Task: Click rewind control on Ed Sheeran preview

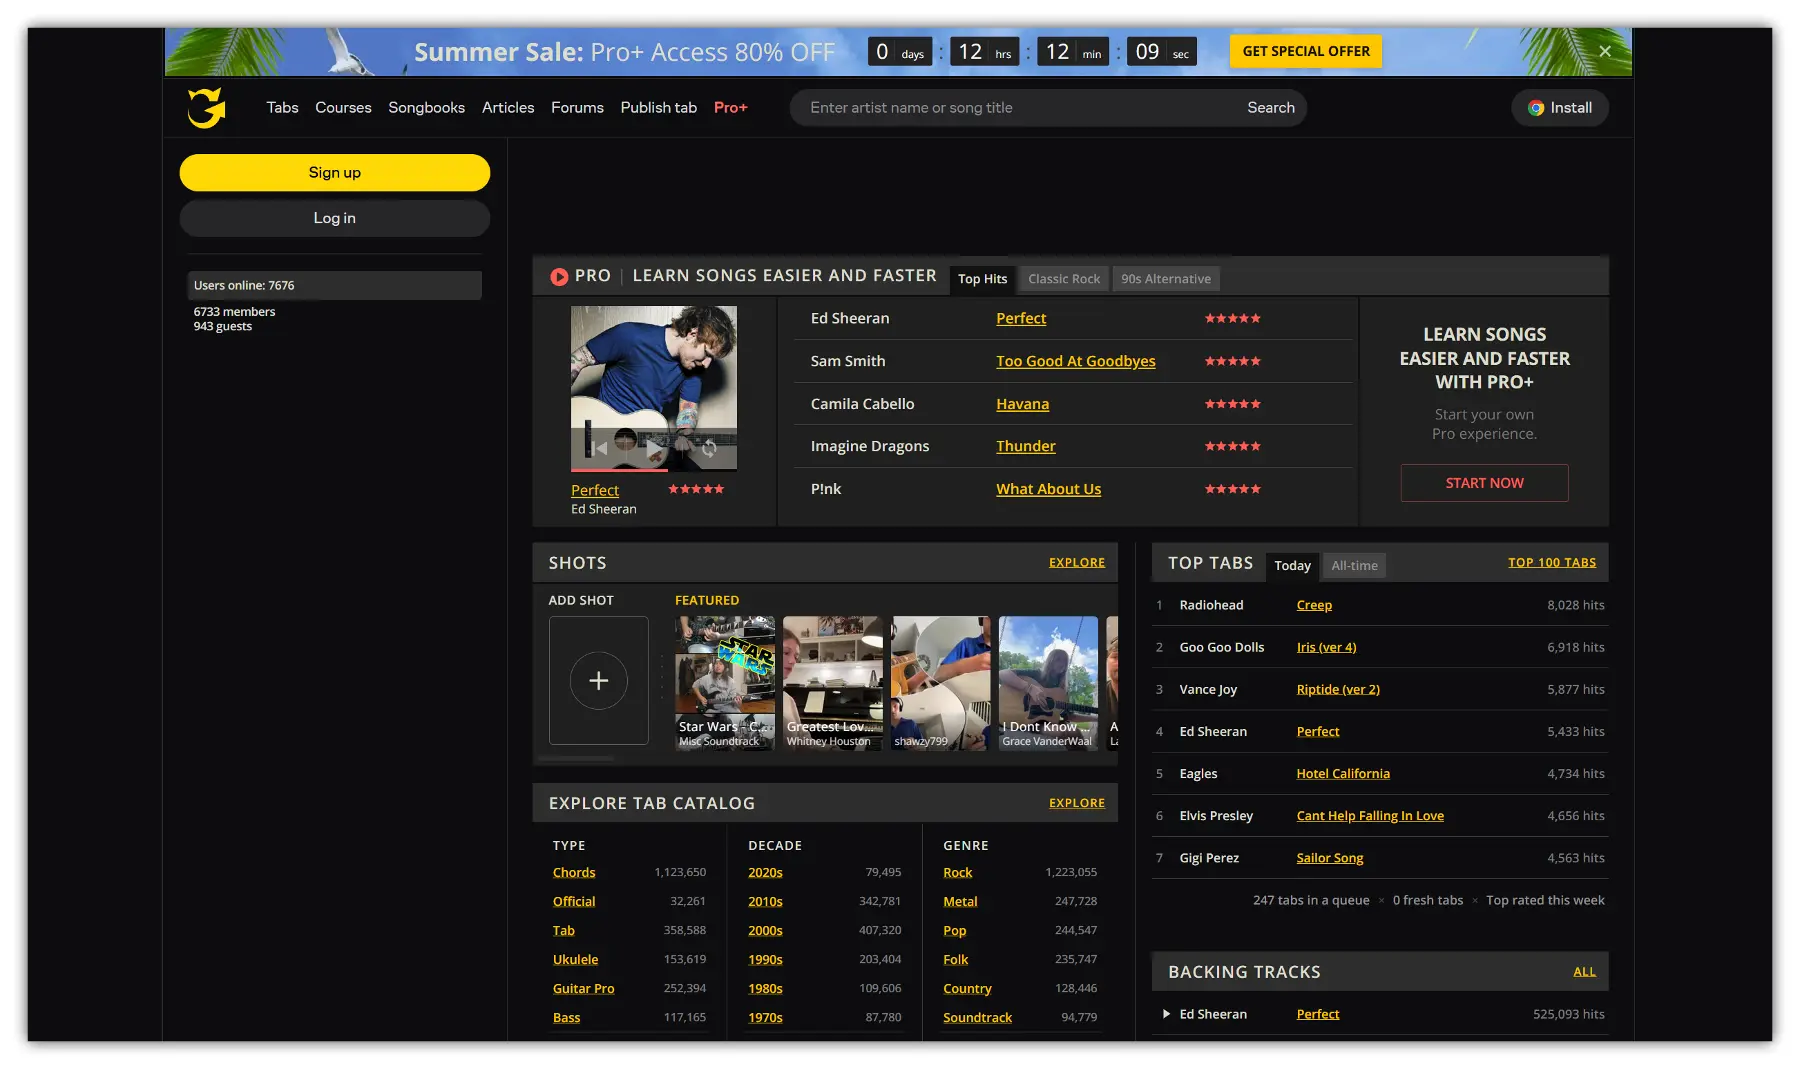Action: pyautogui.click(x=598, y=448)
